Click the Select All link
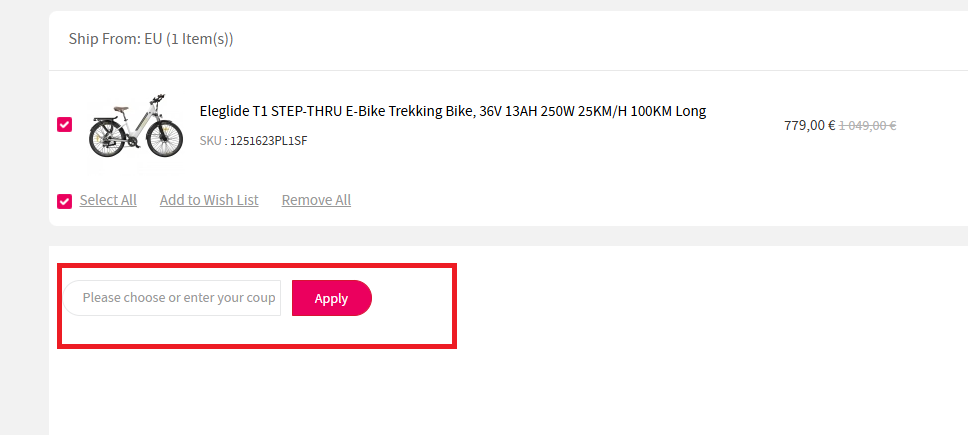 click(108, 200)
